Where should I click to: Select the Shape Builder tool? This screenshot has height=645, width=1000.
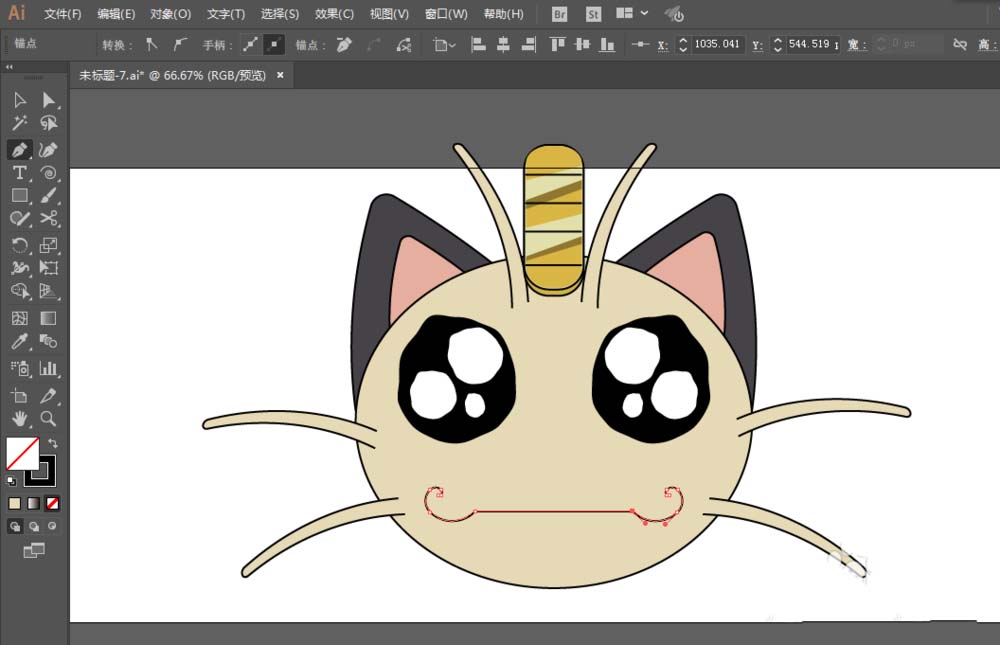[20, 291]
